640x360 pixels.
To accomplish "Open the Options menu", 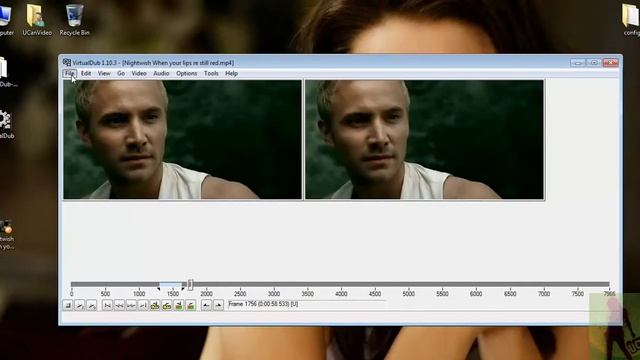I will (187, 73).
